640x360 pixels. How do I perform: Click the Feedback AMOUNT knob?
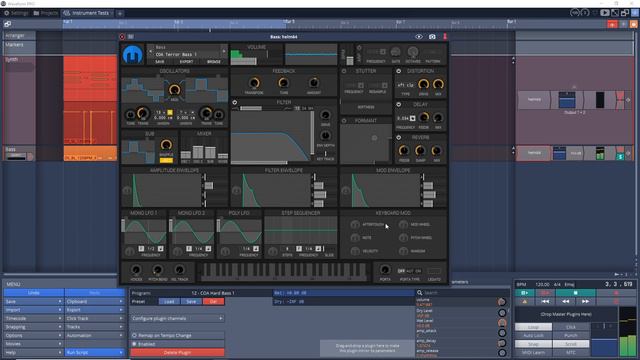pos(313,83)
